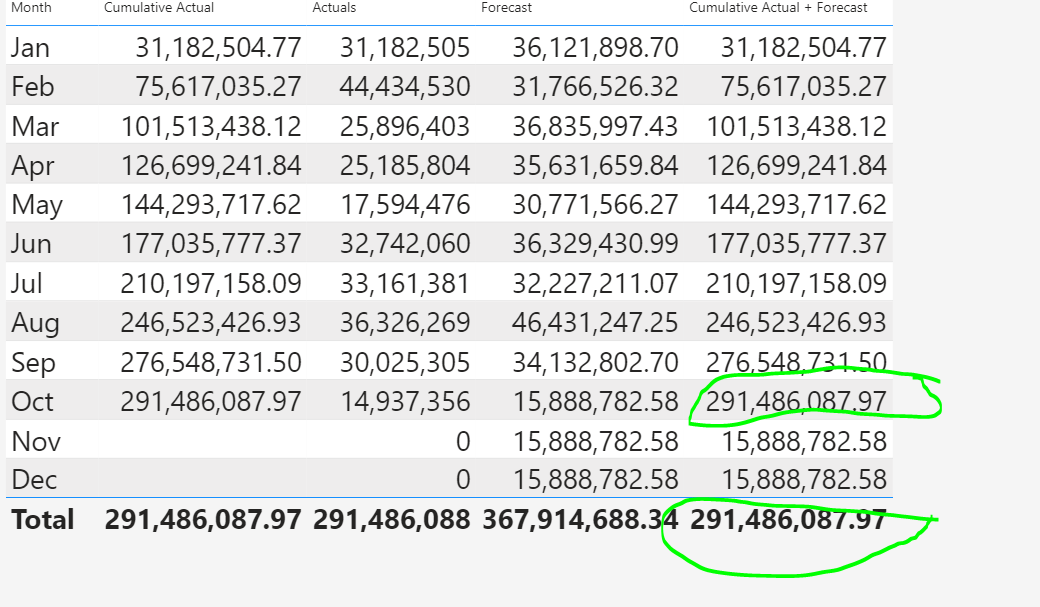The image size is (1040, 607).
Task: Click Actuals total 291,486,088
Action: coord(392,519)
